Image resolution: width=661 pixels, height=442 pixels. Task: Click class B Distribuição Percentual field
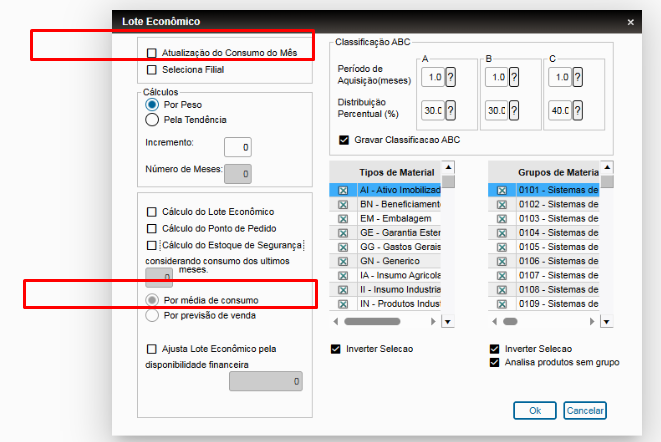[x=496, y=110]
